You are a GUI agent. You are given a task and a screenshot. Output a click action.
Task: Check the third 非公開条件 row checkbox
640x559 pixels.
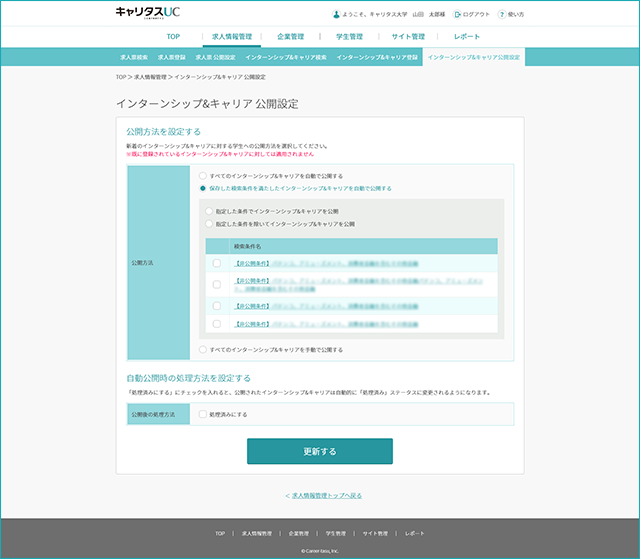tap(217, 306)
